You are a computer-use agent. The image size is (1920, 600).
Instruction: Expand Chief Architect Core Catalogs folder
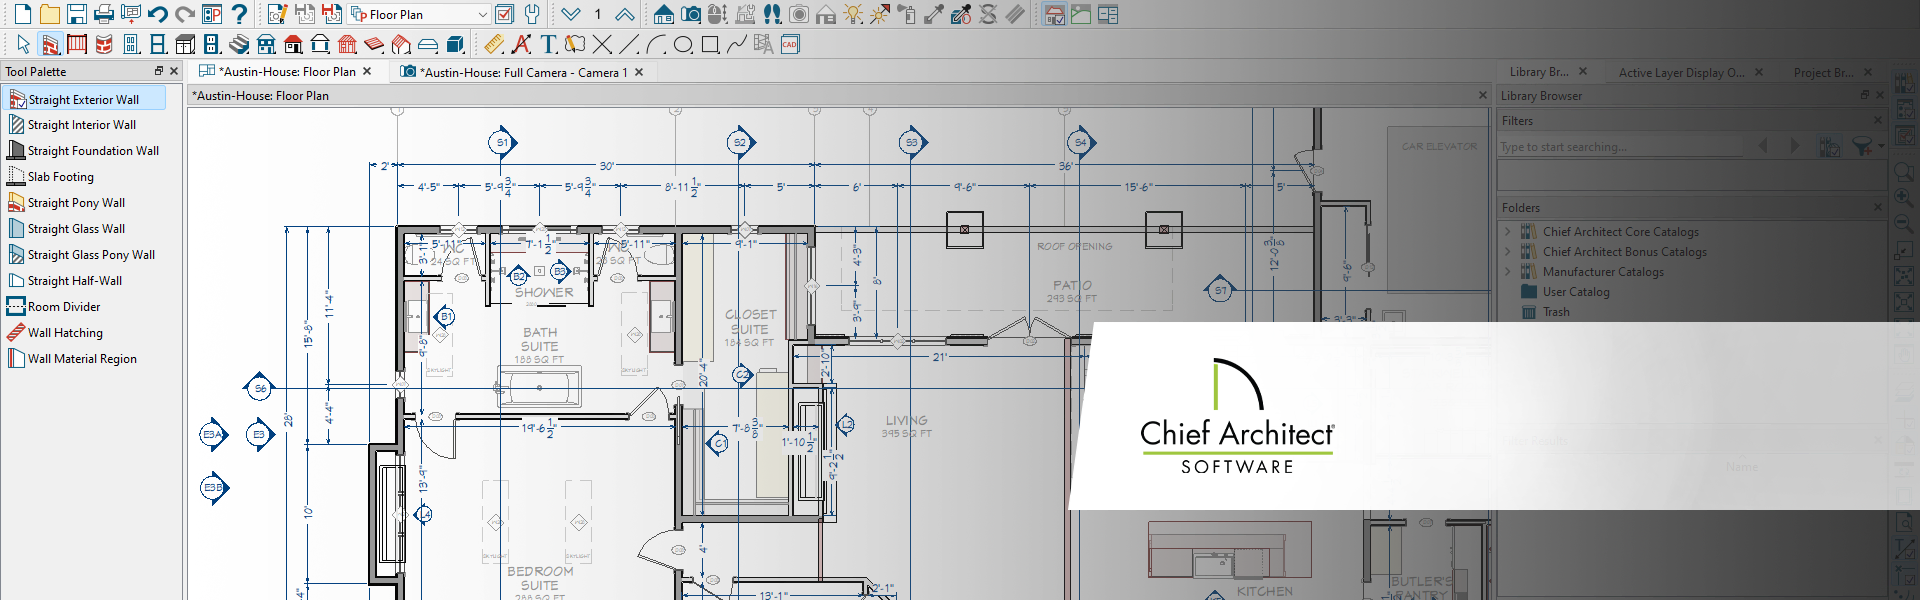coord(1508,232)
